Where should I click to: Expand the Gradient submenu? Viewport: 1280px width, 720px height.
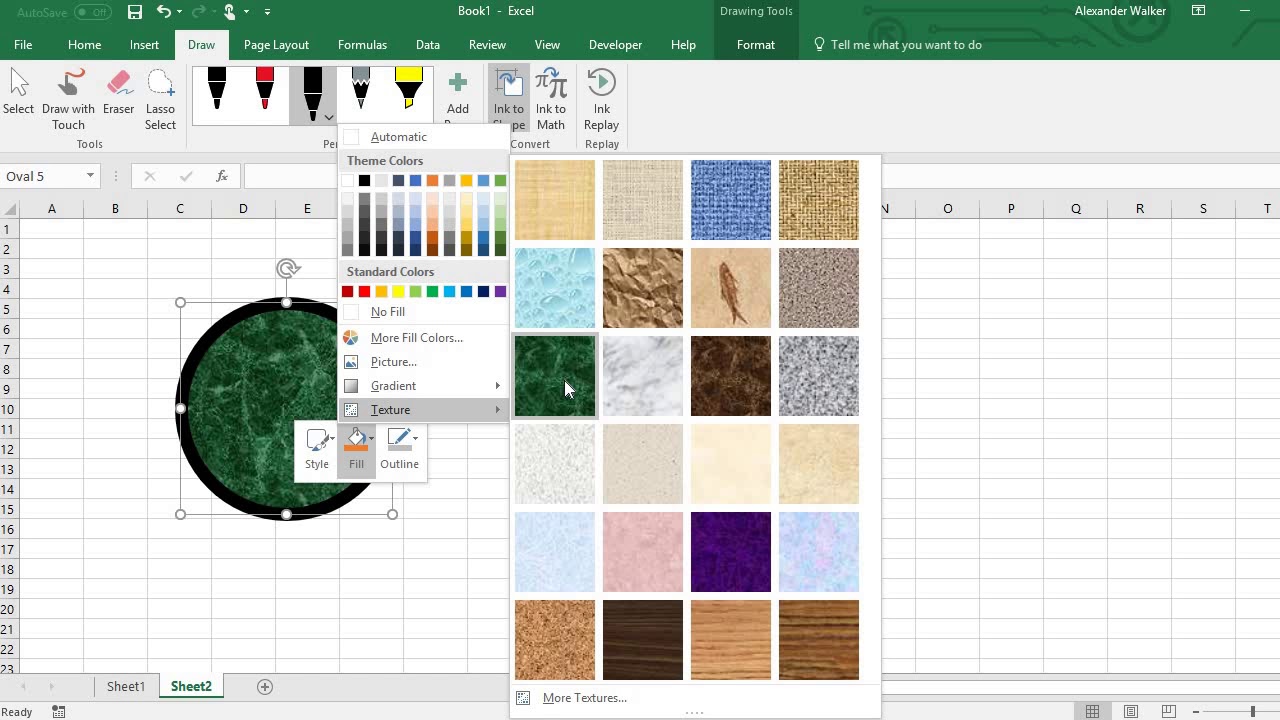tap(423, 386)
